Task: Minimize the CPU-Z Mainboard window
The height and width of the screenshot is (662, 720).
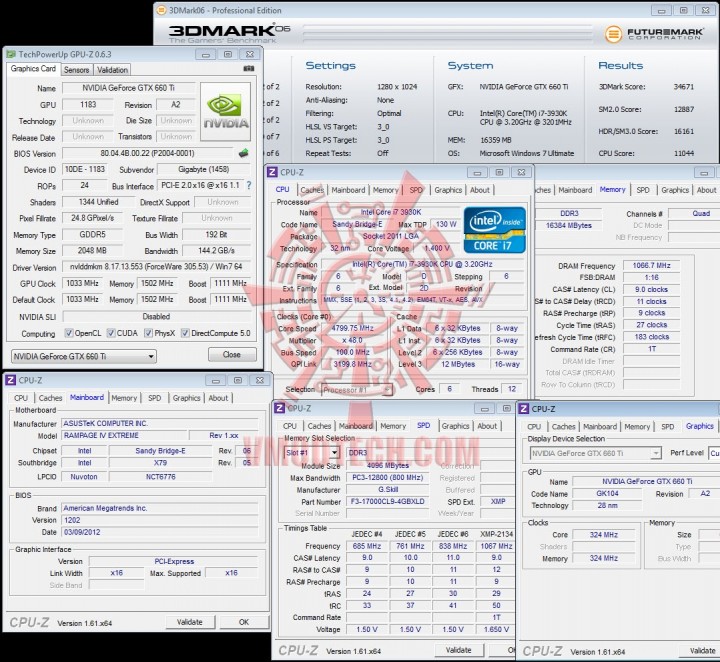Action: click(x=216, y=381)
